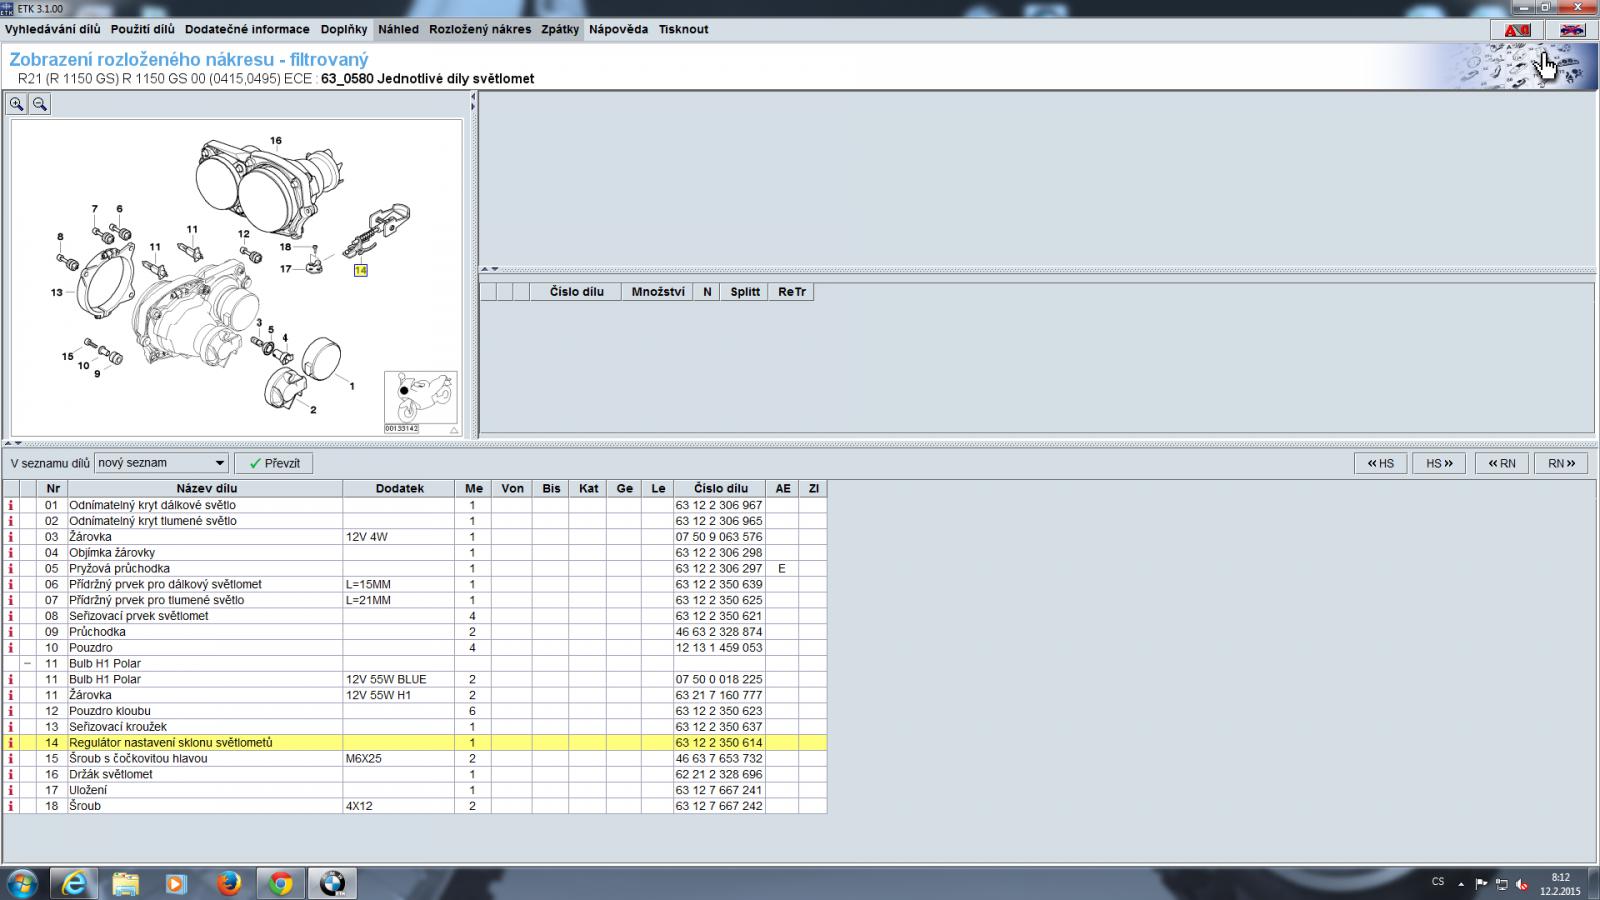Click callout number 14 in the diagram
The image size is (1600, 900).
point(360,270)
